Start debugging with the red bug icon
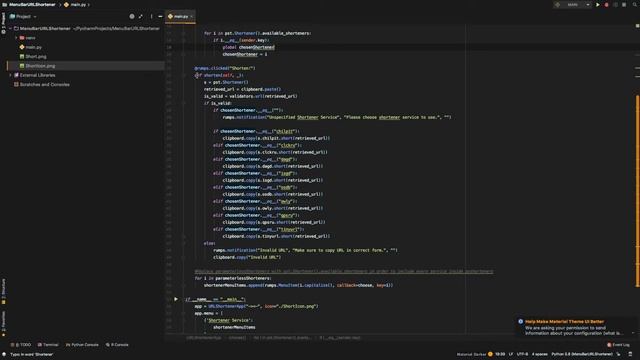 [x=607, y=5]
